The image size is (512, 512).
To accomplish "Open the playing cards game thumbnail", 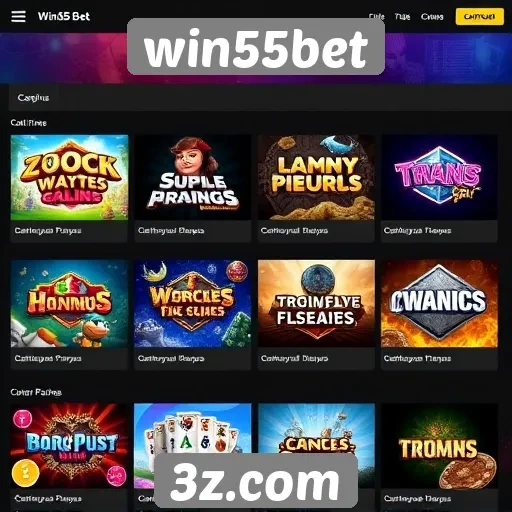I will tap(193, 428).
